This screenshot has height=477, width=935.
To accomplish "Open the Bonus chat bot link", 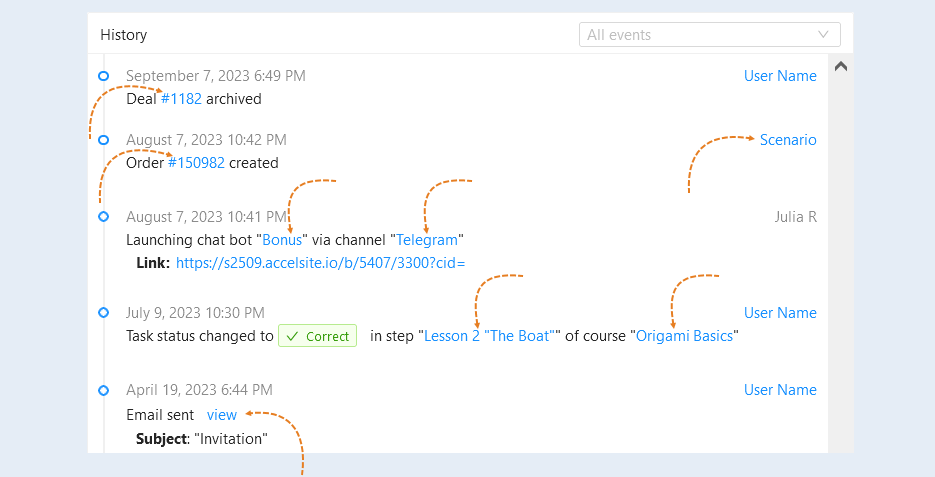I will pyautogui.click(x=282, y=240).
